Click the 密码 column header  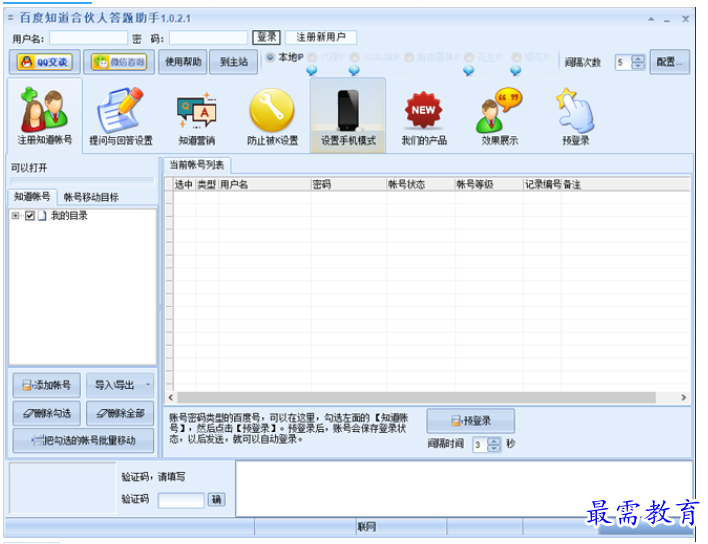coord(349,185)
